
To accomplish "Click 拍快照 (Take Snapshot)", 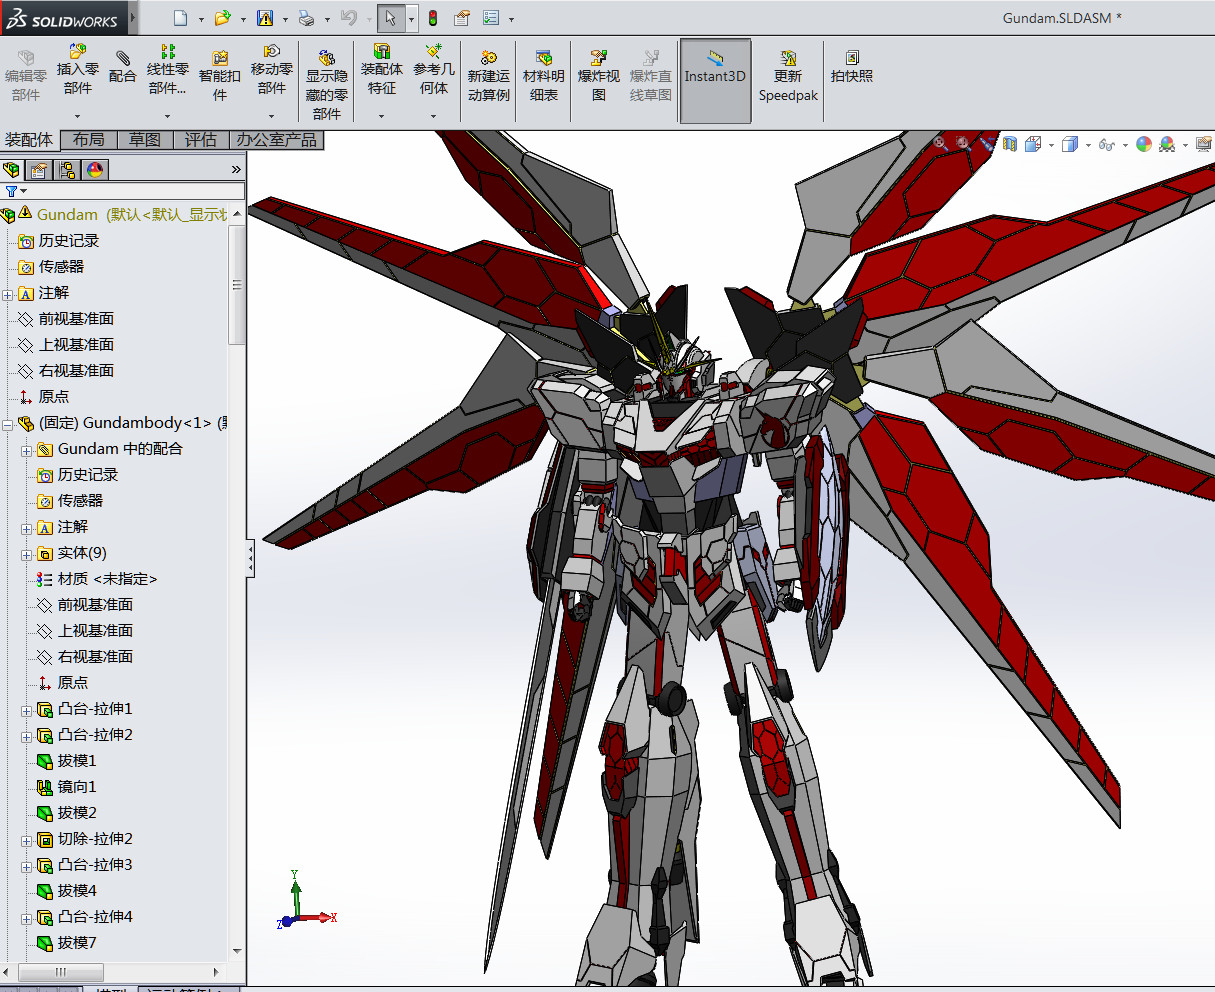I will 851,67.
